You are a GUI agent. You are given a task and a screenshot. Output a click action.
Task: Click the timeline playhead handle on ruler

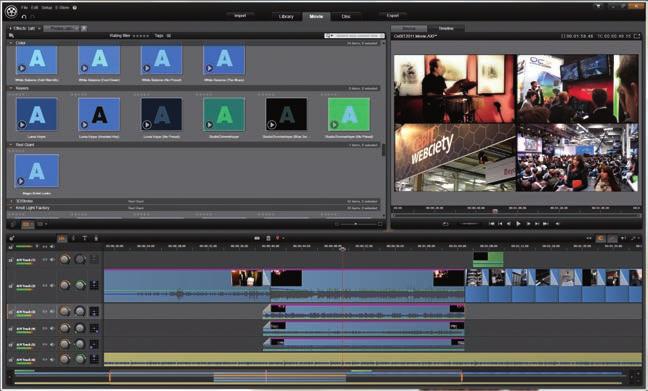pos(342,248)
